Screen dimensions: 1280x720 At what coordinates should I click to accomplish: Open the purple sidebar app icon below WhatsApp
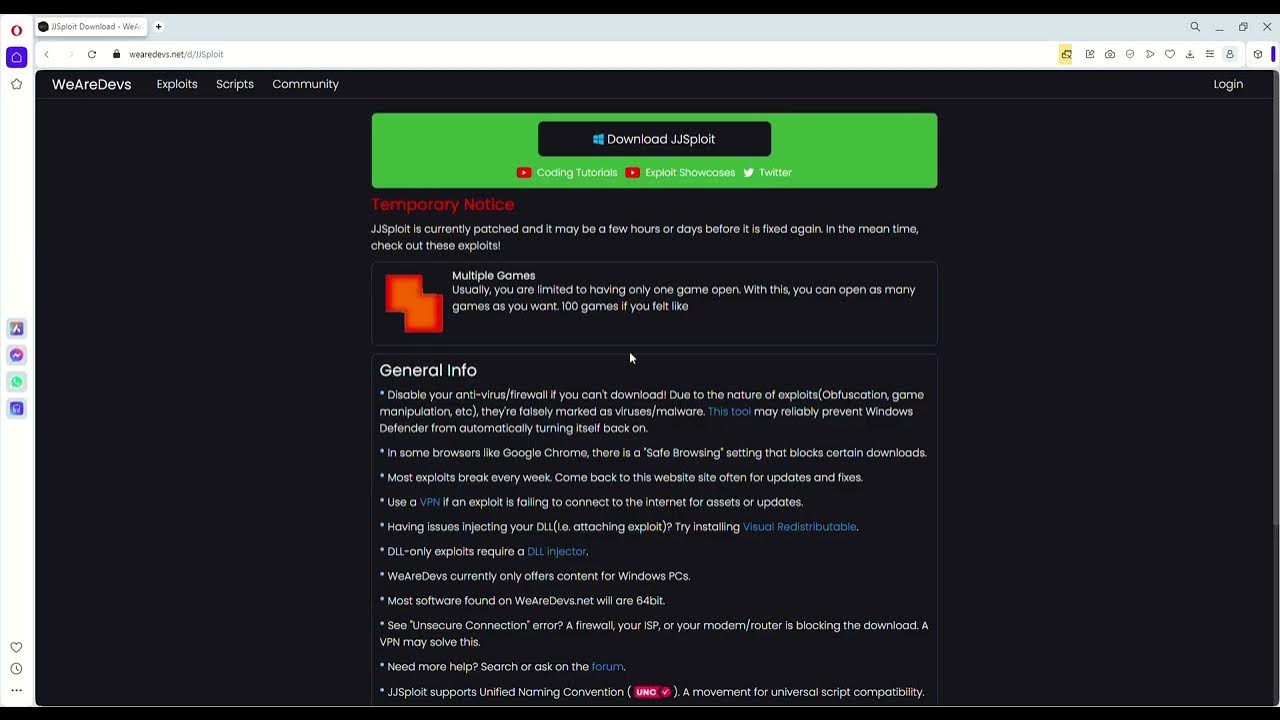pos(16,408)
